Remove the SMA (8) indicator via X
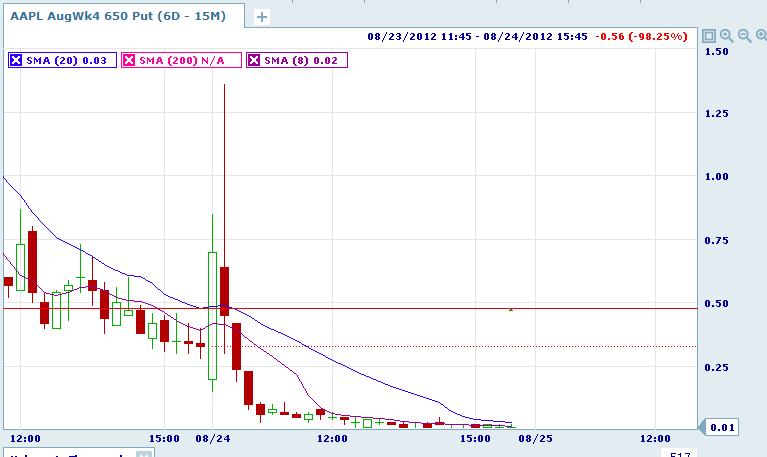 point(254,60)
